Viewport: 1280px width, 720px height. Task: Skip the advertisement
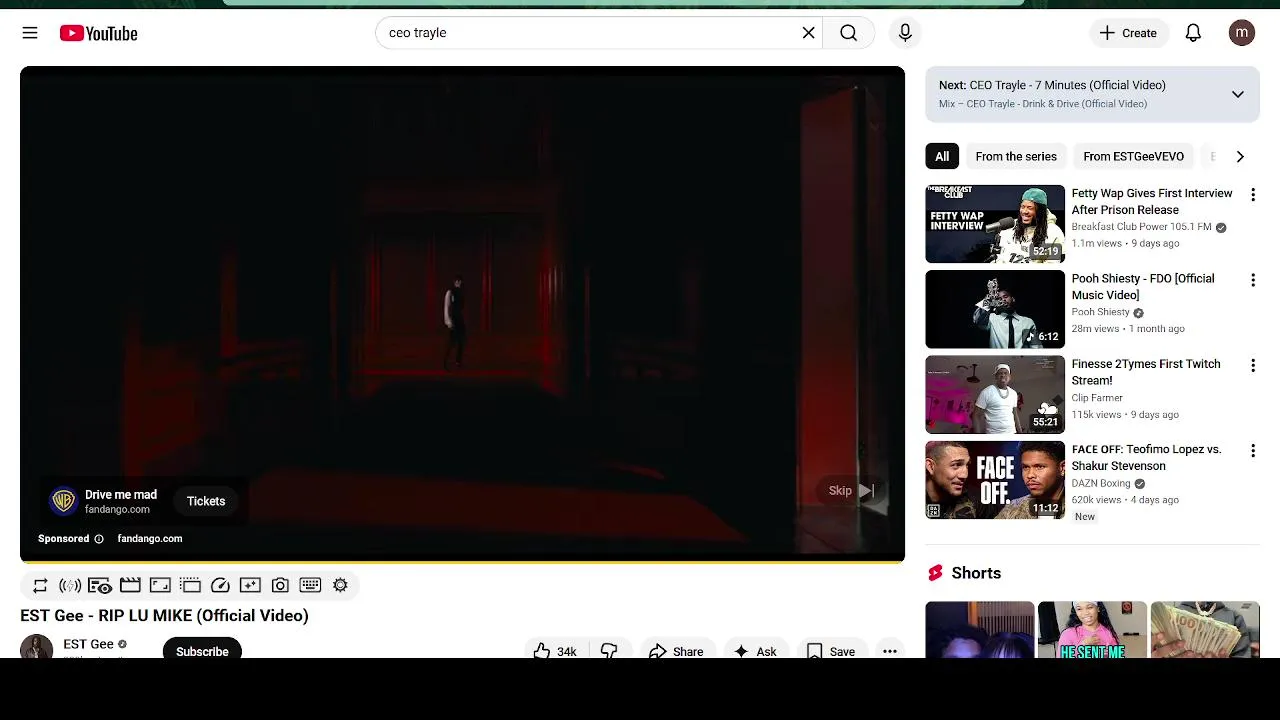[851, 490]
